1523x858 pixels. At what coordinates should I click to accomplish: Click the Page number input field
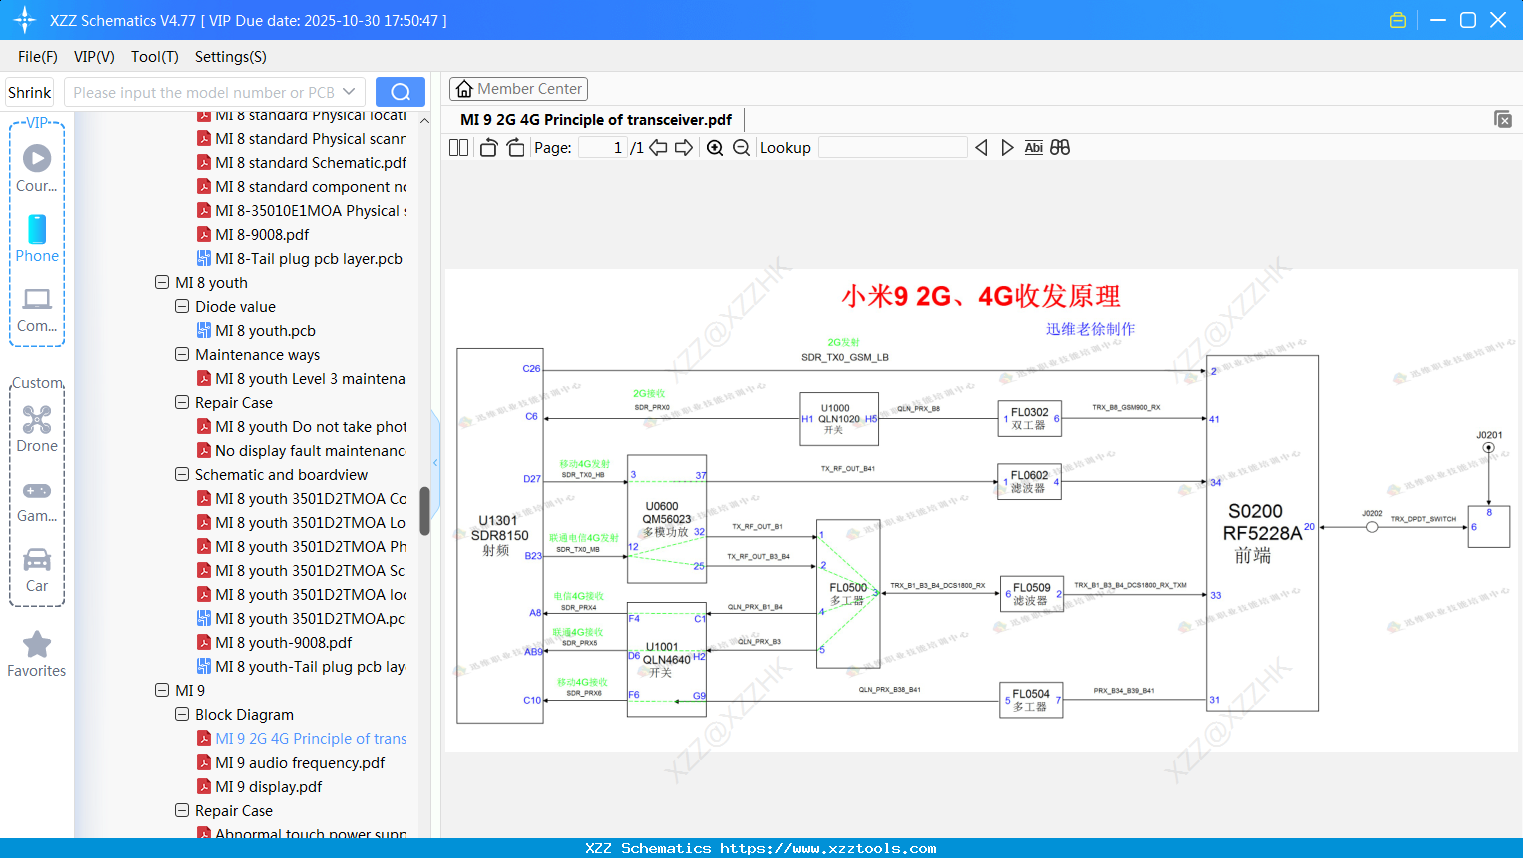[x=601, y=147]
